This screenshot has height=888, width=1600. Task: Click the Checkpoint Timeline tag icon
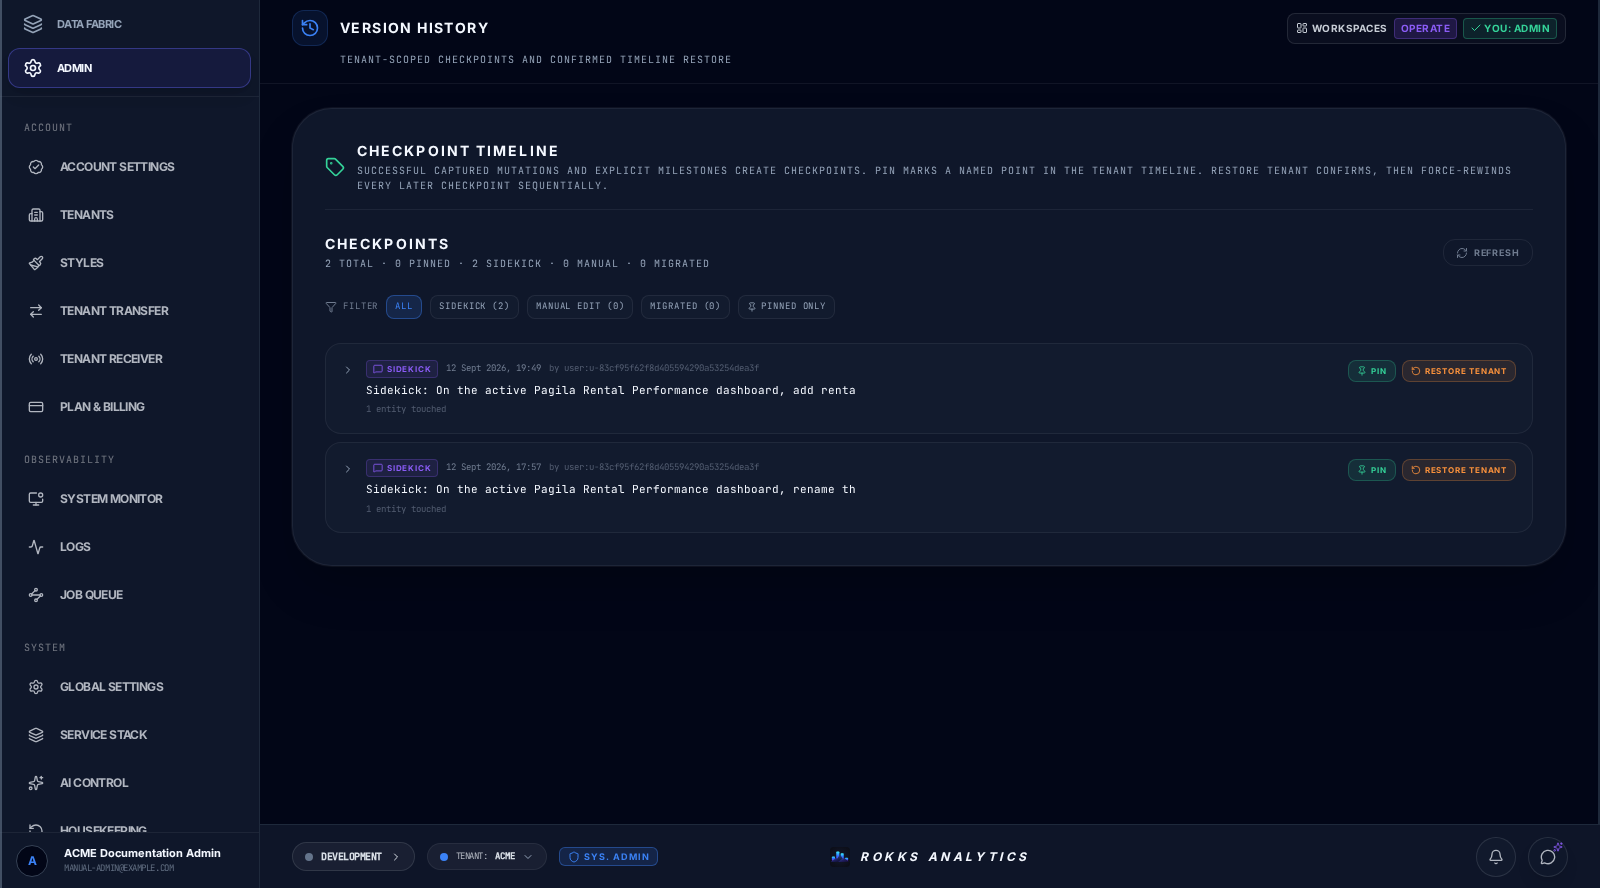(335, 167)
